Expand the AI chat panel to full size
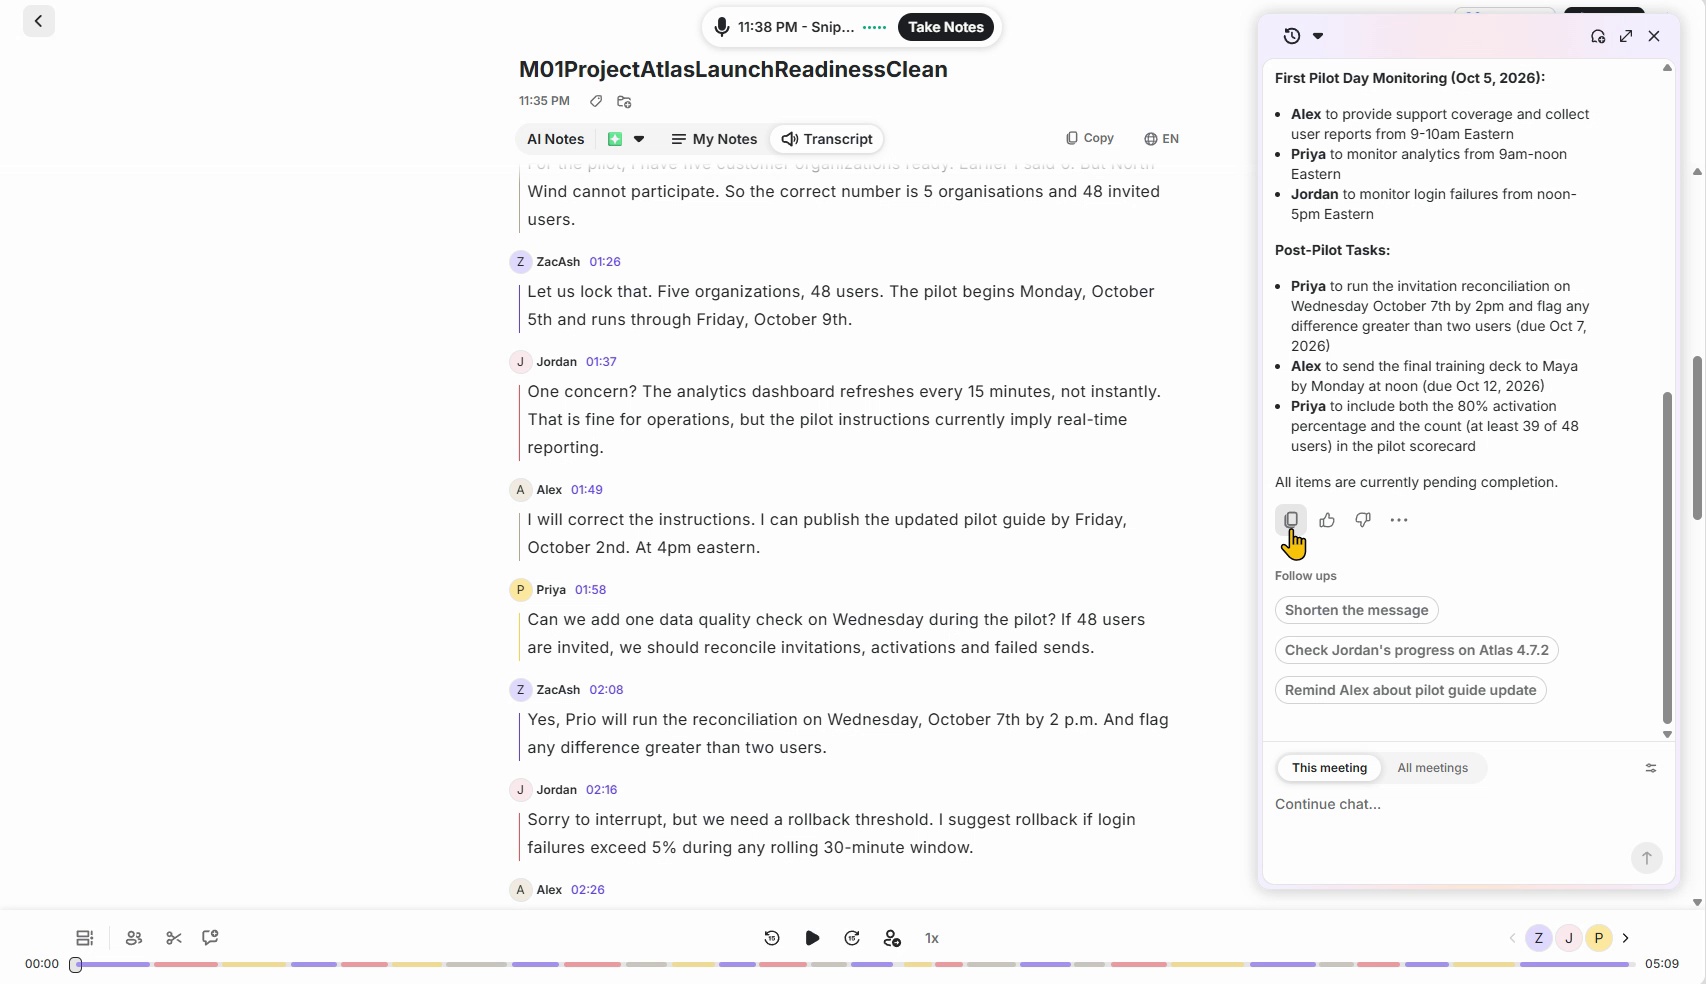The image size is (1706, 984). coord(1626,36)
